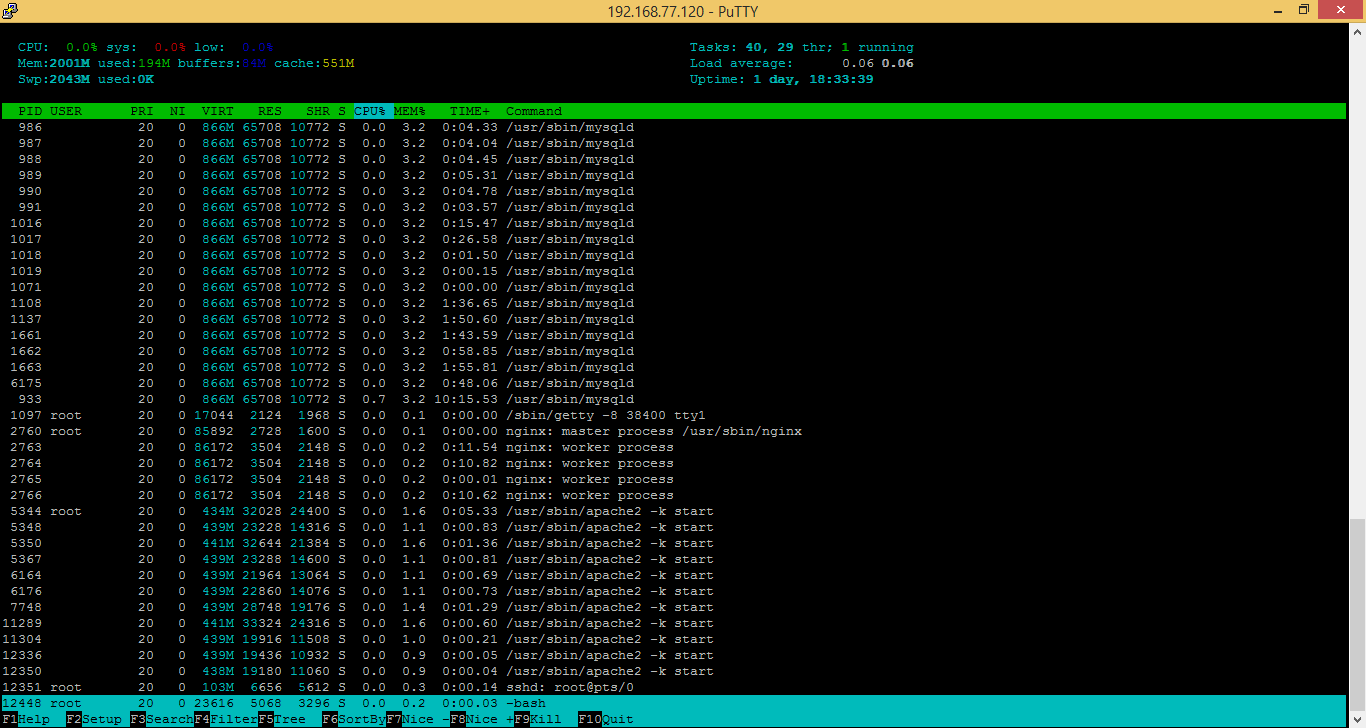Open the F1 Help screen
The height and width of the screenshot is (728, 1366).
pos(25,718)
